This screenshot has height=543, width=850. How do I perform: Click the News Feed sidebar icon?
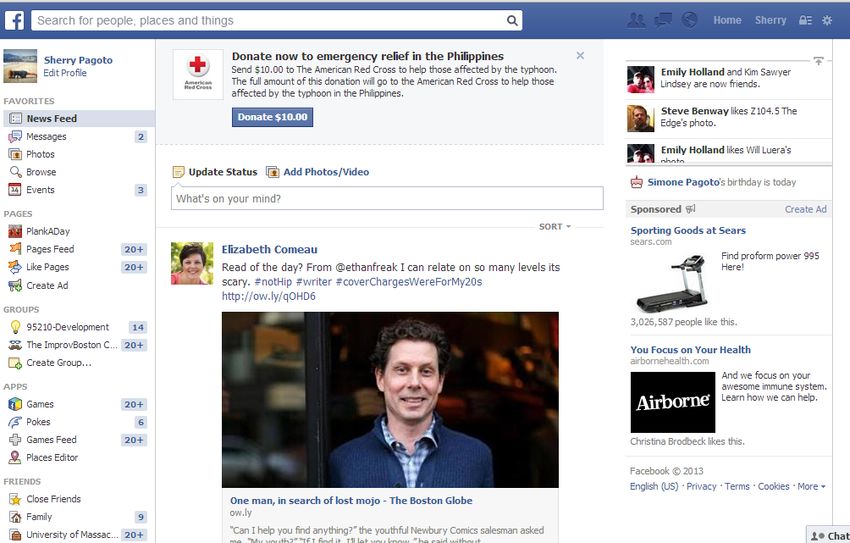pos(16,119)
